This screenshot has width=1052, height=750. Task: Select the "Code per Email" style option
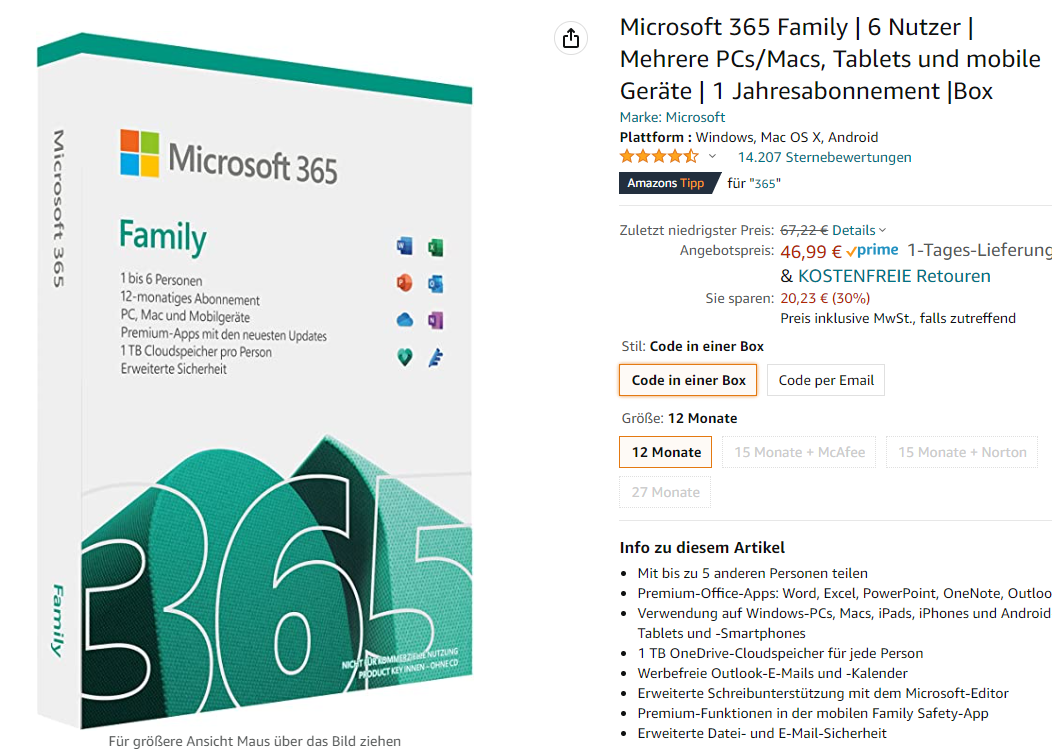click(x=826, y=380)
